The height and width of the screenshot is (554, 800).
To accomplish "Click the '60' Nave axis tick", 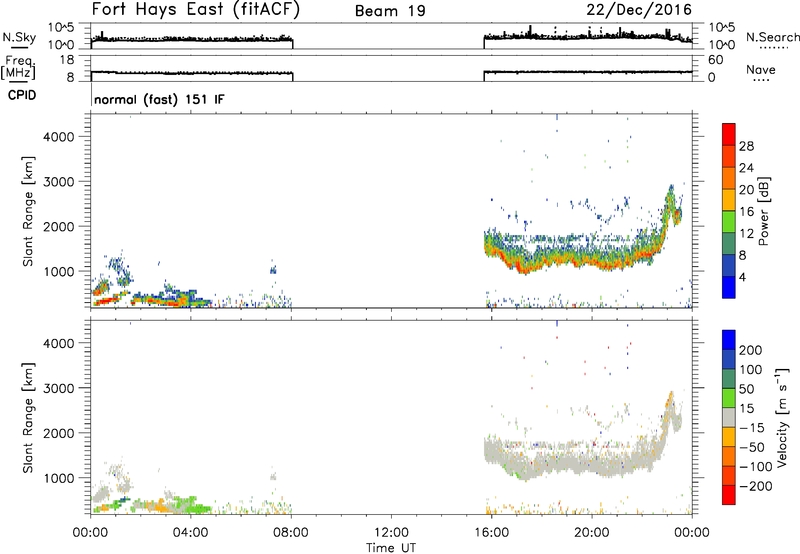I will (715, 60).
